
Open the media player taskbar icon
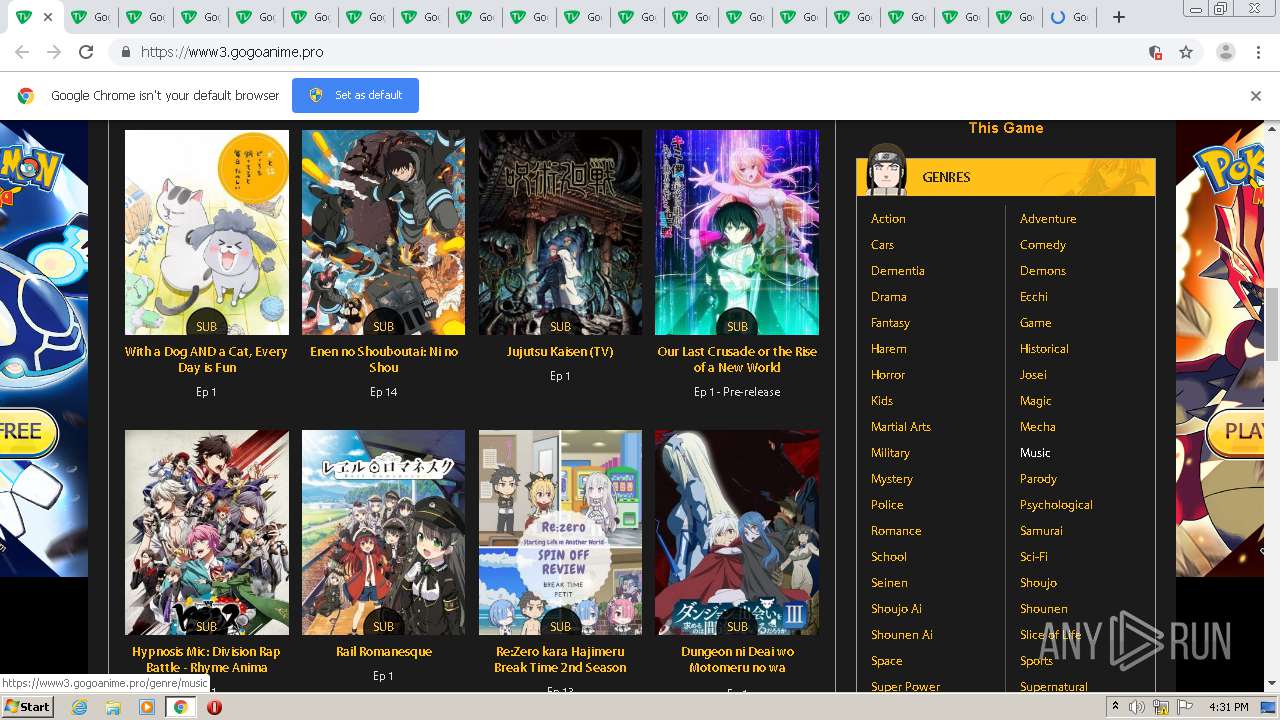(x=147, y=707)
